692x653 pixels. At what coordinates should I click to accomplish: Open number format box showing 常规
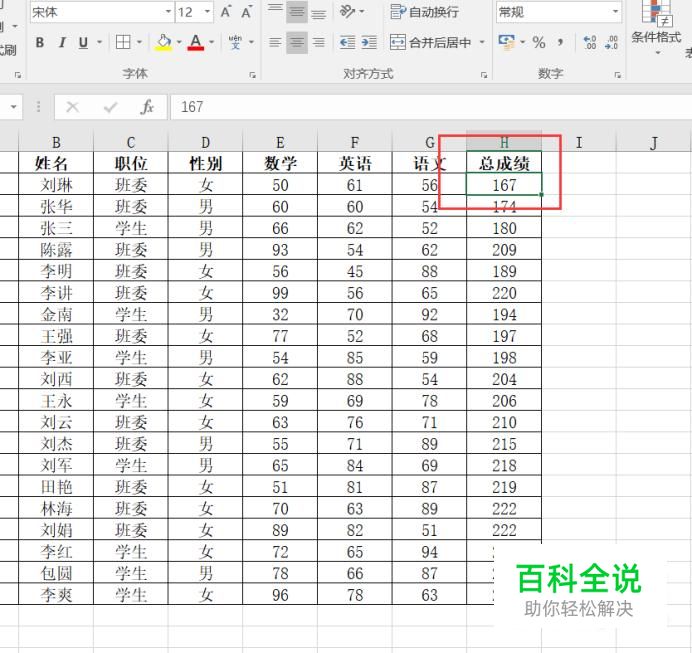tap(559, 12)
